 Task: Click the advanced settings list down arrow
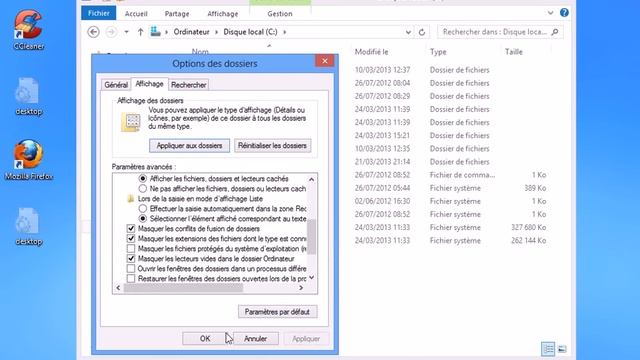click(311, 278)
